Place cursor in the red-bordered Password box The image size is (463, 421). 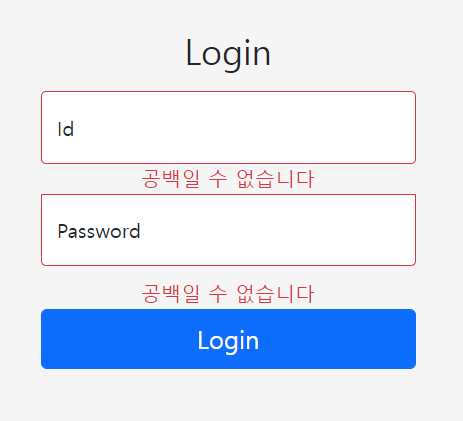tap(228, 230)
